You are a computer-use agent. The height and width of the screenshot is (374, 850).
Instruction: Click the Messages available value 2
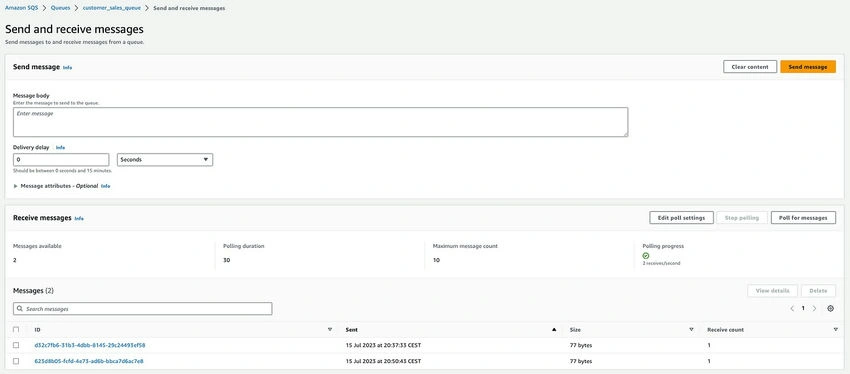tap(15, 260)
